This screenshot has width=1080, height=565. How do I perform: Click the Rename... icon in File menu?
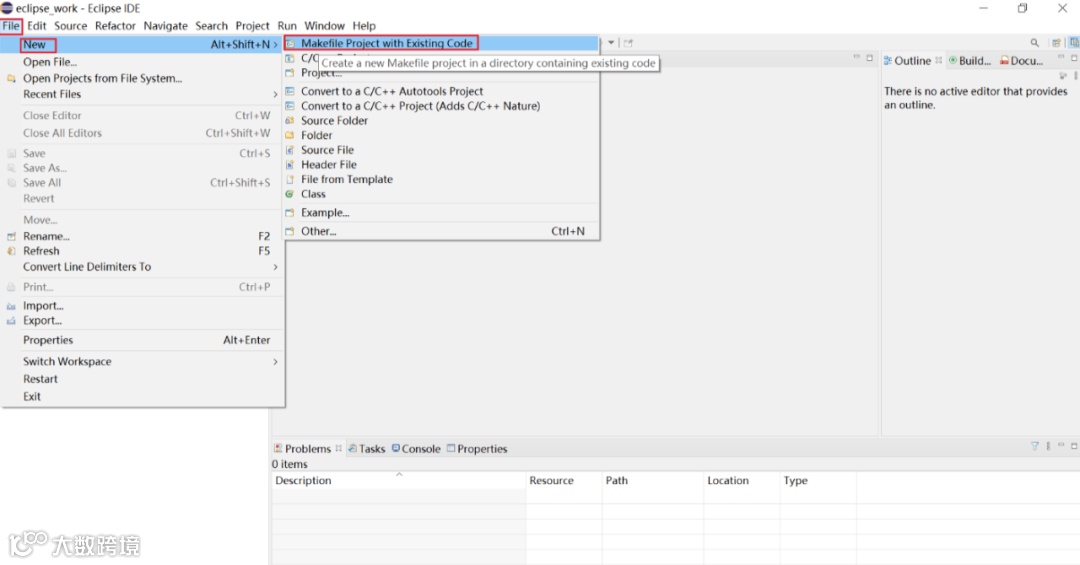point(11,236)
